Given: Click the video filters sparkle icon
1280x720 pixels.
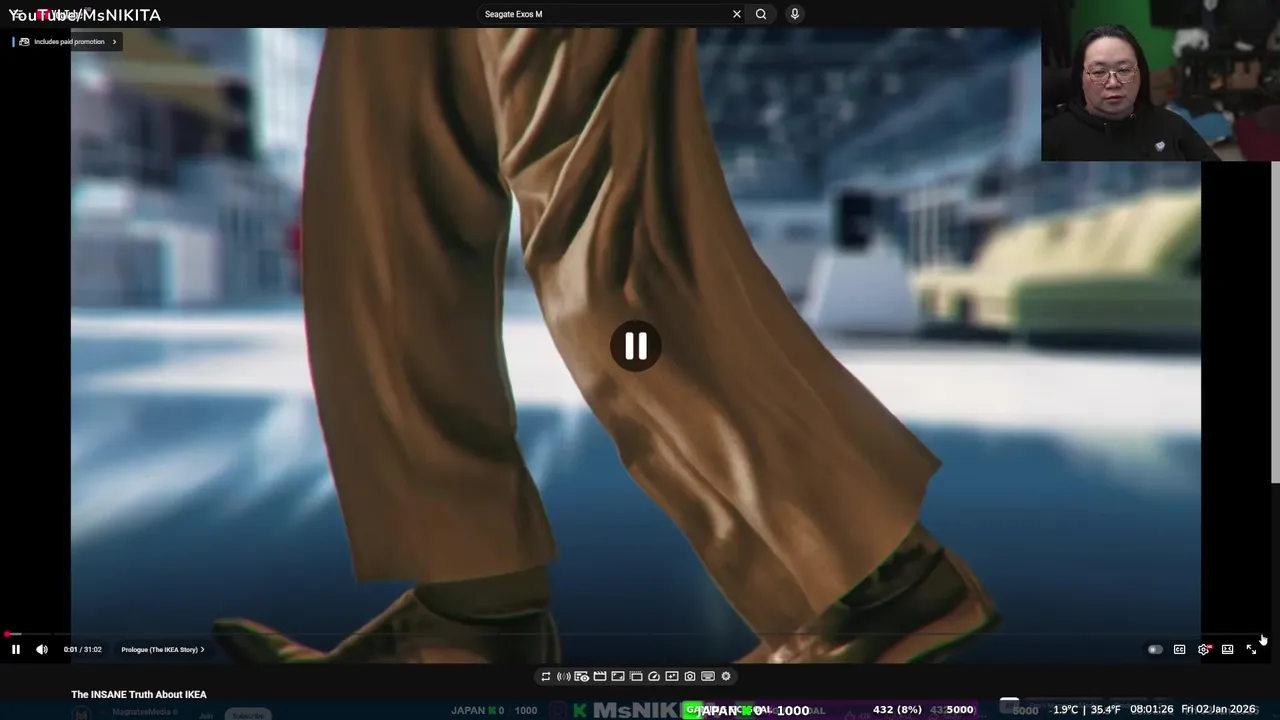Looking at the screenshot, I should [x=672, y=677].
